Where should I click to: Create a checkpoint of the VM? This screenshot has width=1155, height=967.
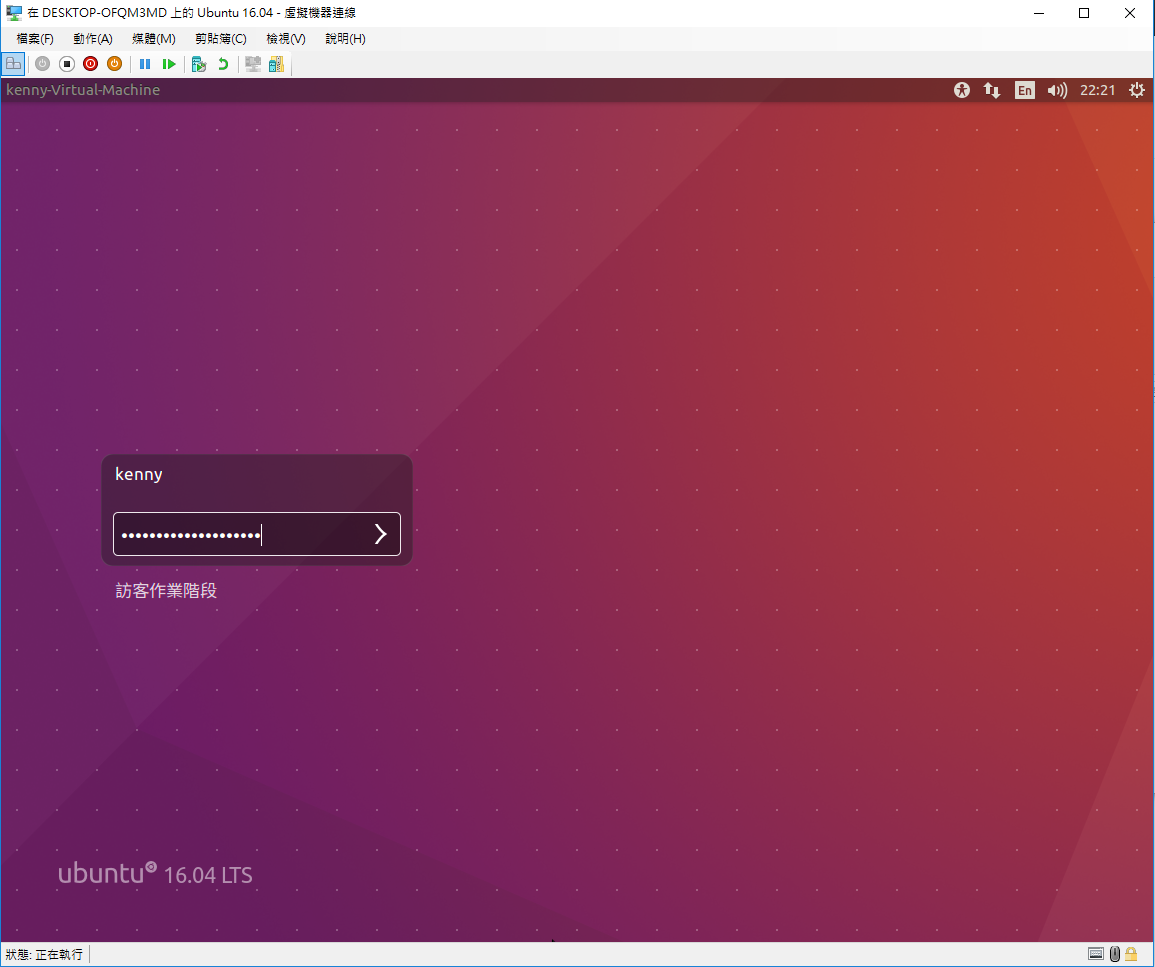tap(198, 63)
